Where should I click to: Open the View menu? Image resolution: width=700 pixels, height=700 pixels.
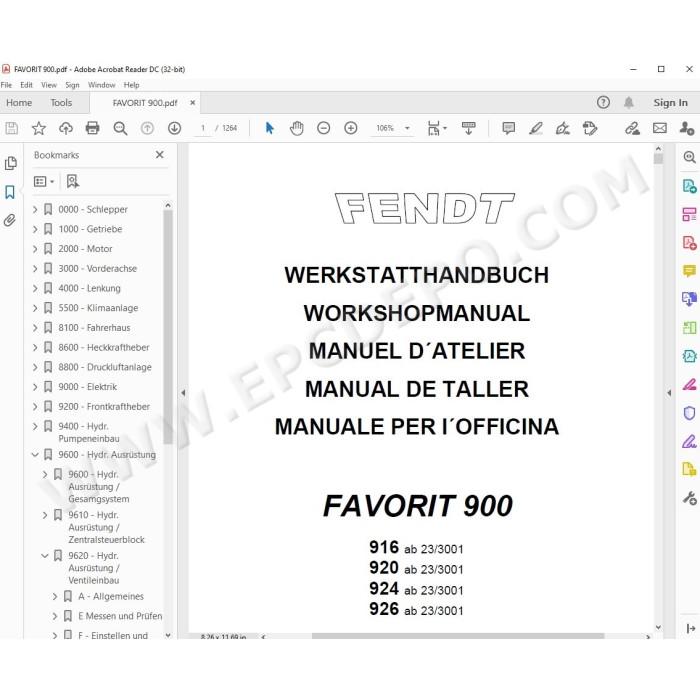click(49, 85)
